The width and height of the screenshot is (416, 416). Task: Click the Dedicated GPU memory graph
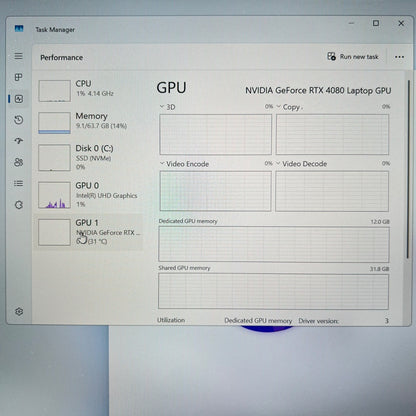pos(274,244)
